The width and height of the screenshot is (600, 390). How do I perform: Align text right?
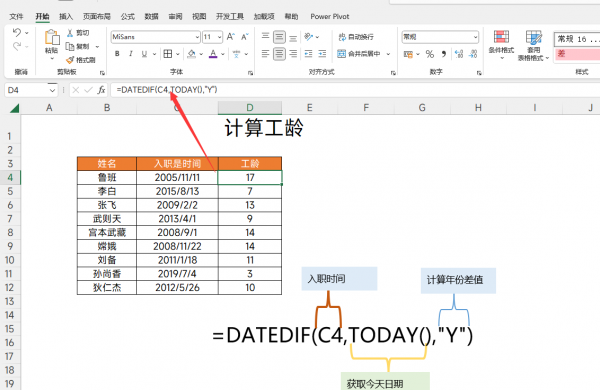pos(293,54)
